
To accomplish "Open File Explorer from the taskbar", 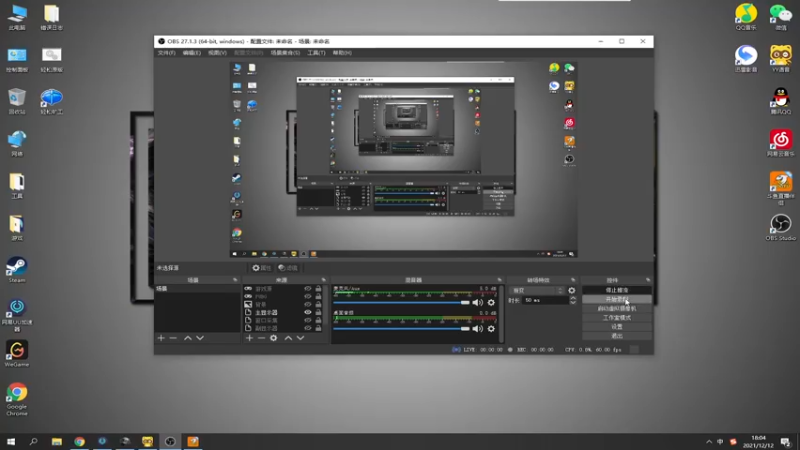I will pos(57,442).
